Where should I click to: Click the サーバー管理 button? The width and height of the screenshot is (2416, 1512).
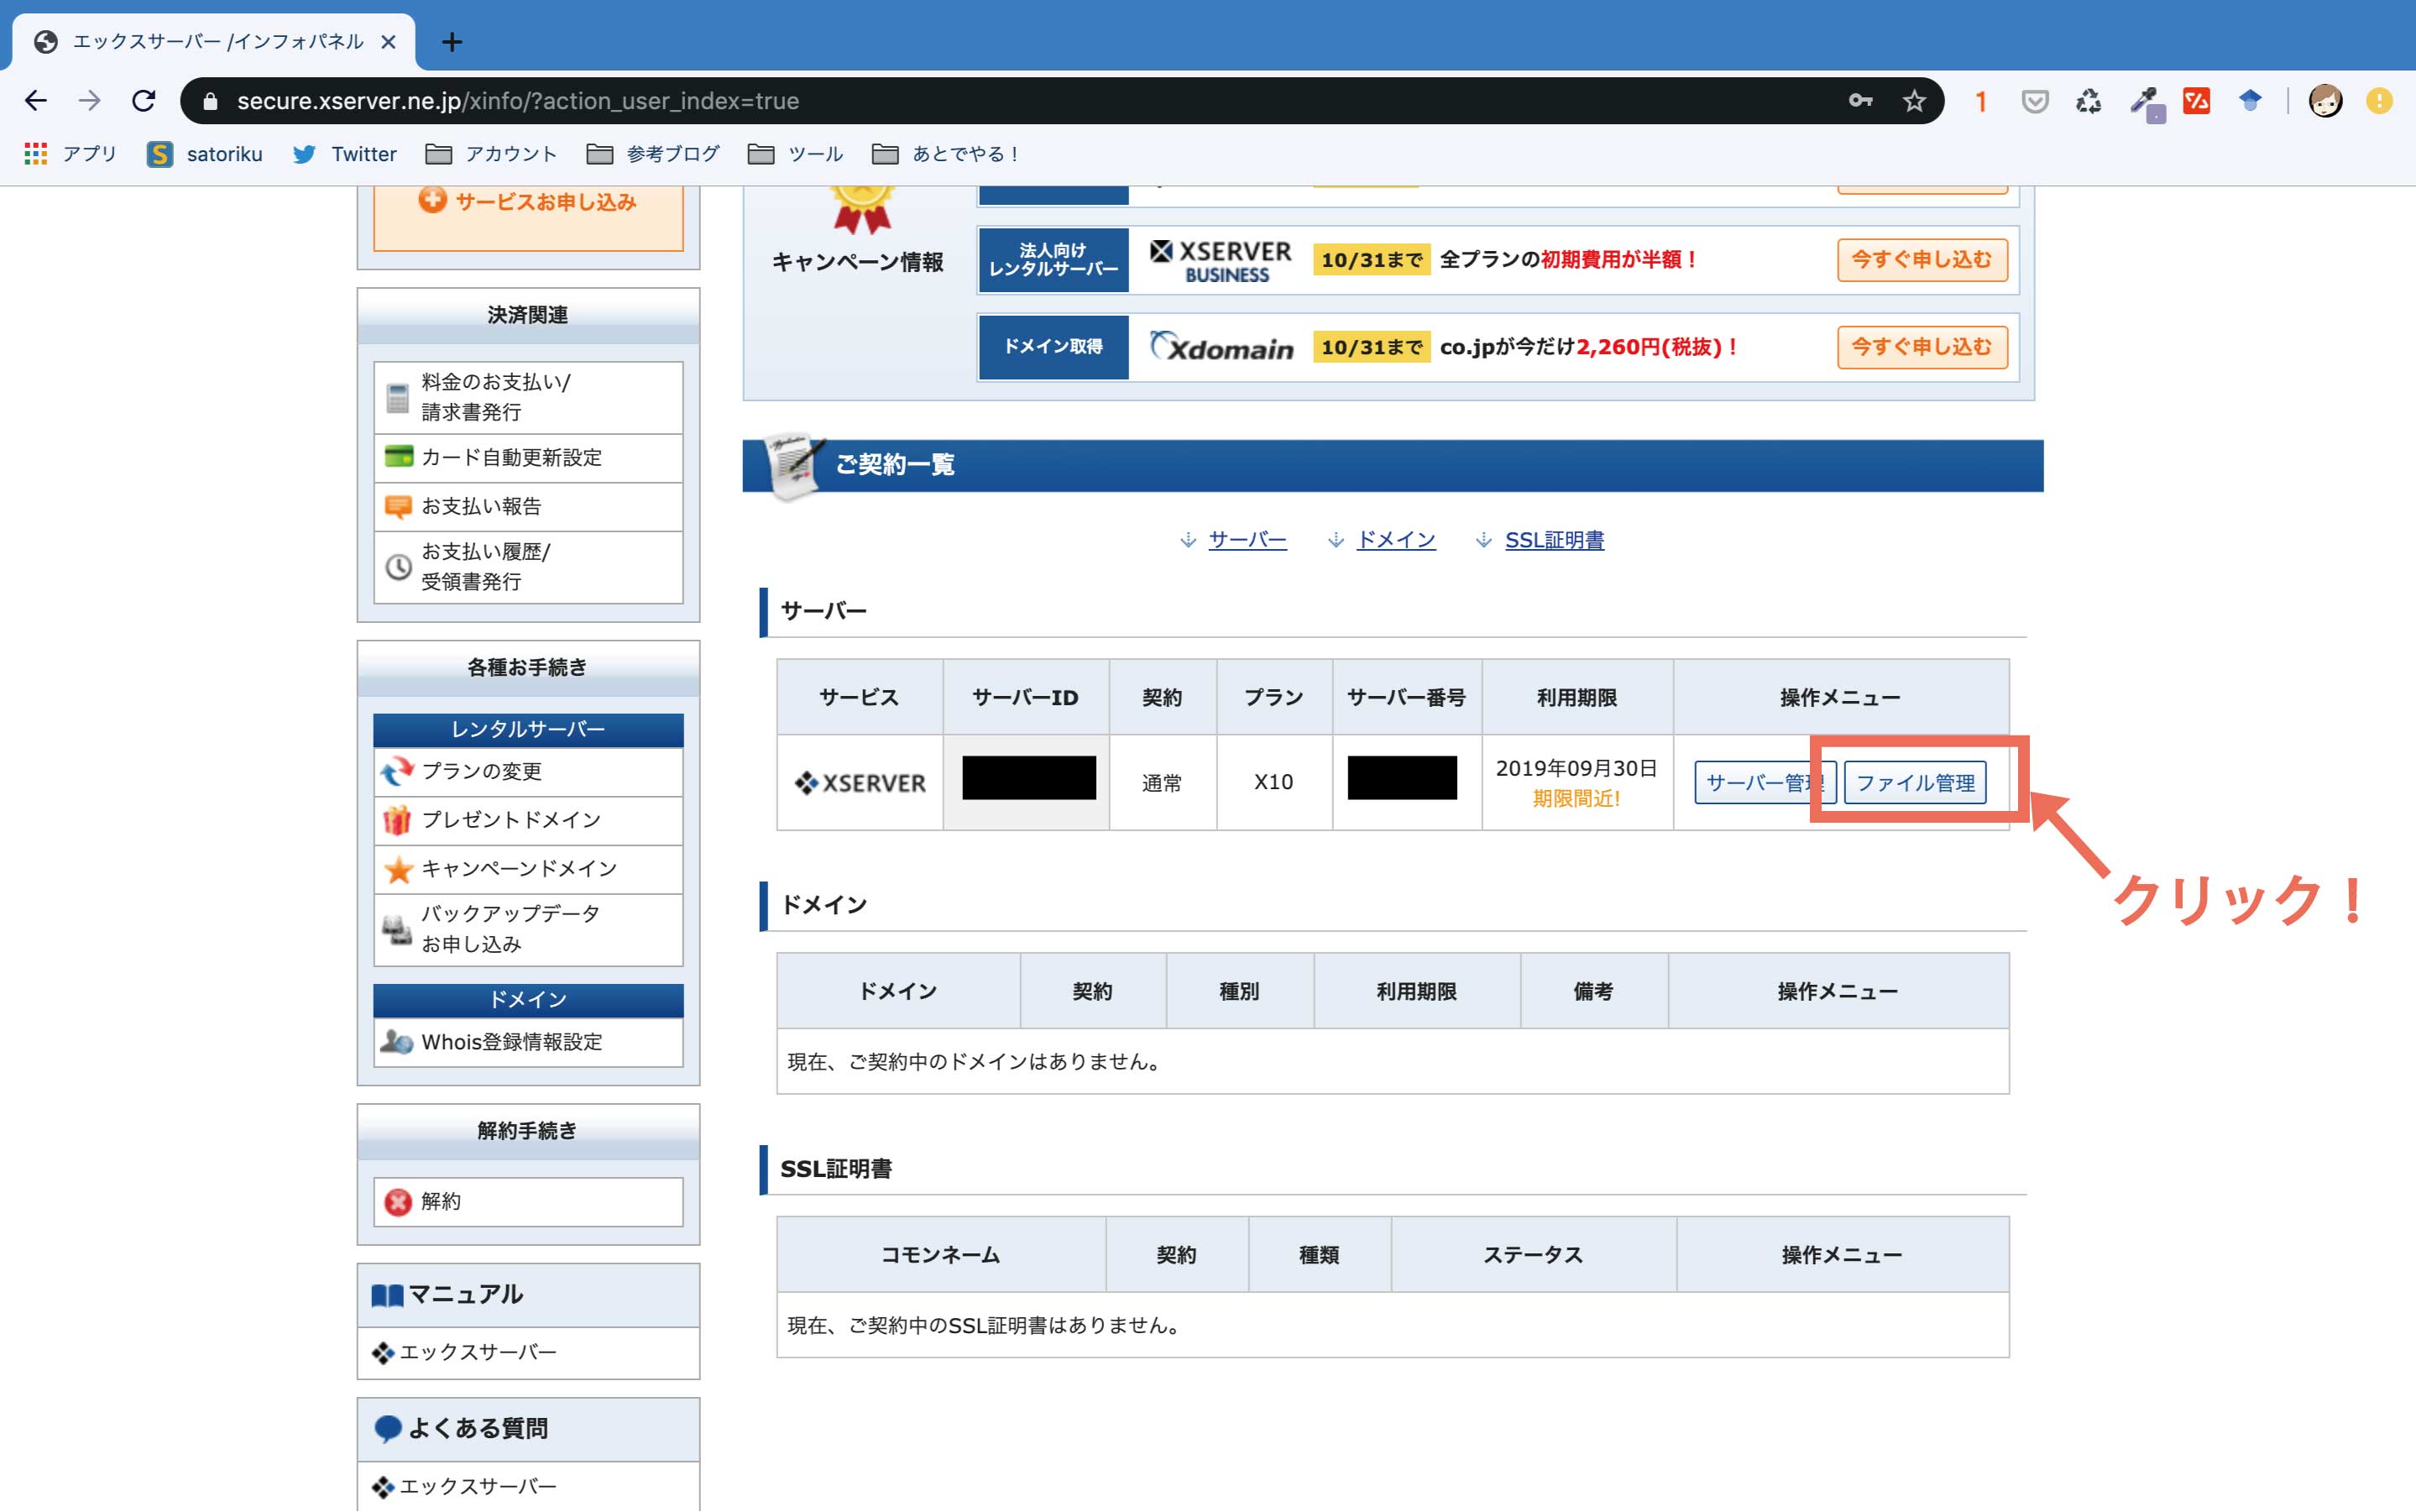(x=1765, y=783)
